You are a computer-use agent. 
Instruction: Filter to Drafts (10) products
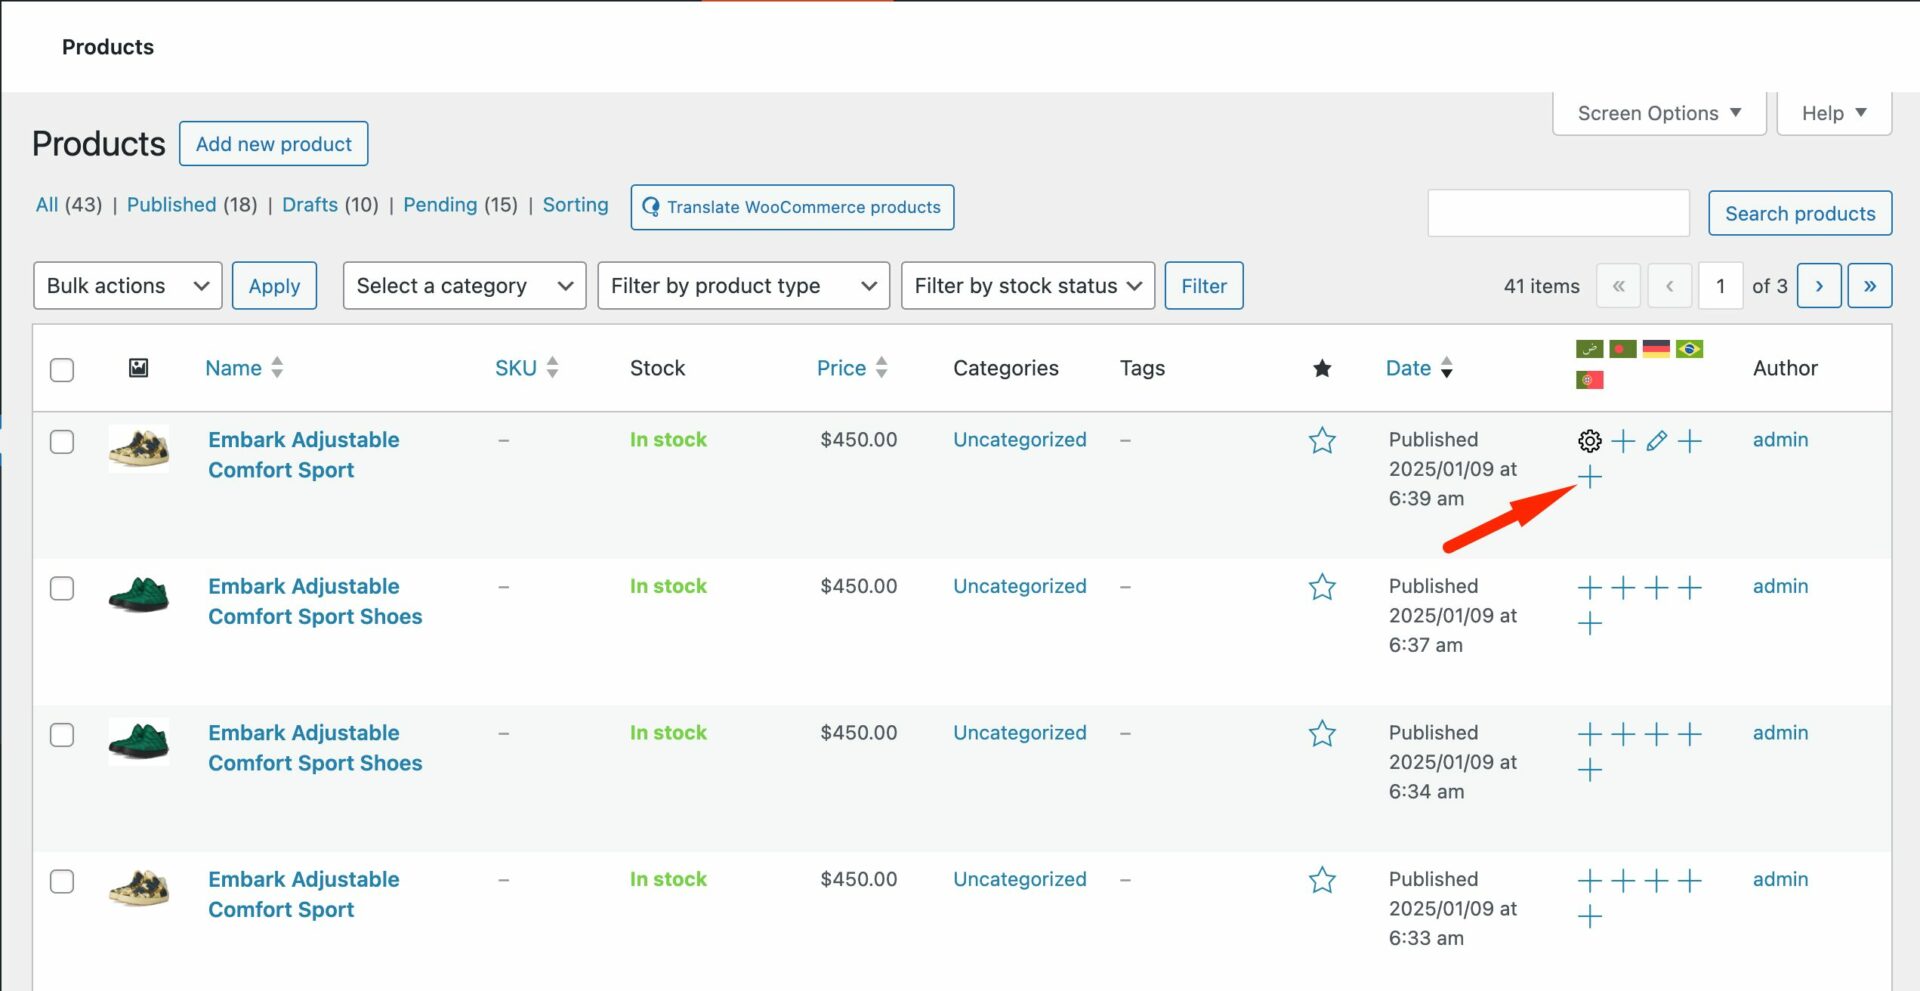pyautogui.click(x=330, y=204)
